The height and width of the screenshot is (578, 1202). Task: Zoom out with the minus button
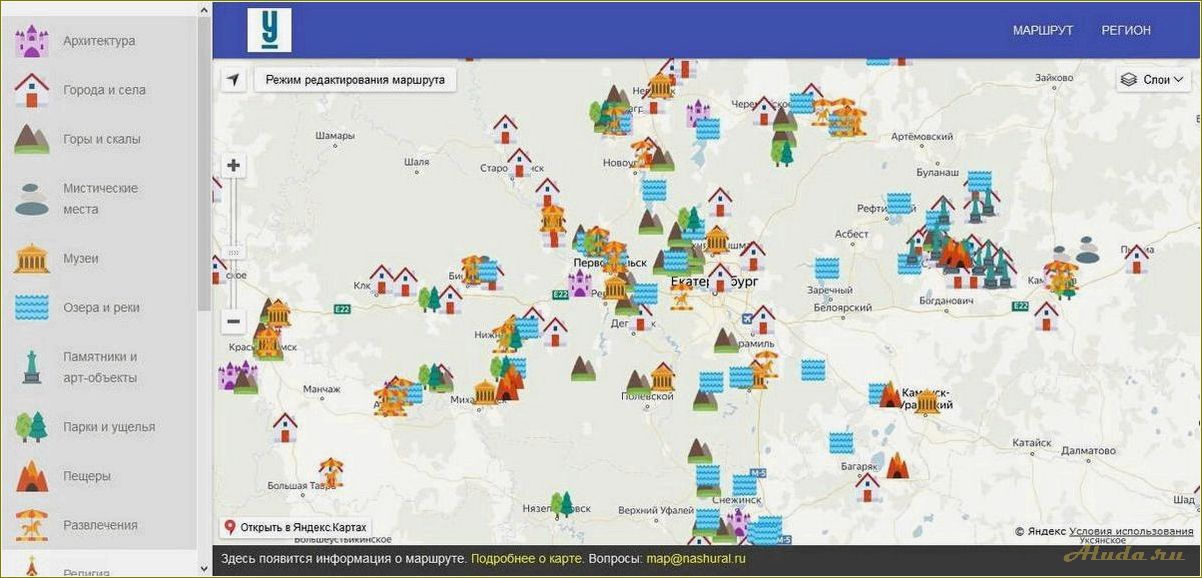tap(233, 322)
